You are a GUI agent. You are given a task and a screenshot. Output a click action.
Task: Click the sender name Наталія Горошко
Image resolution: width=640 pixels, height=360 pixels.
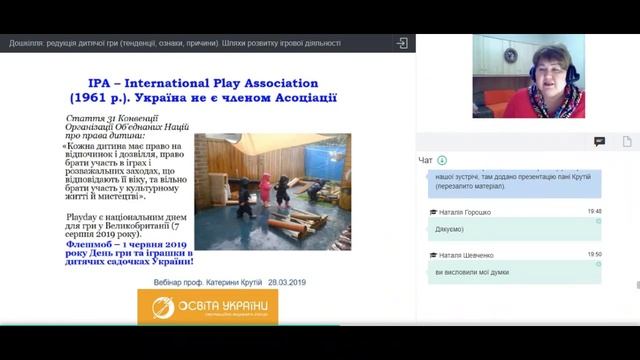coord(465,212)
